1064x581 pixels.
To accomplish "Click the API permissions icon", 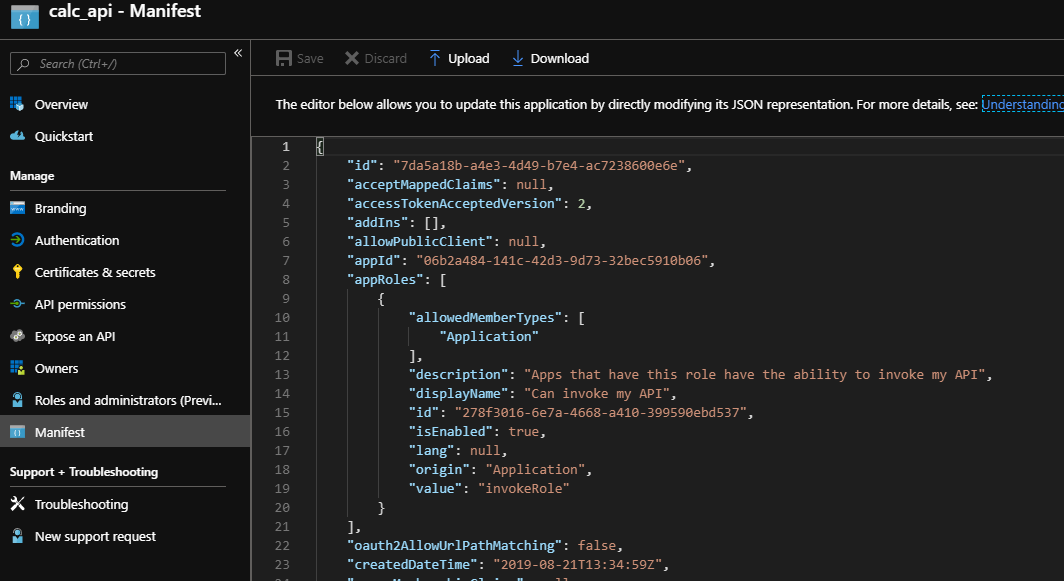I will 17,304.
